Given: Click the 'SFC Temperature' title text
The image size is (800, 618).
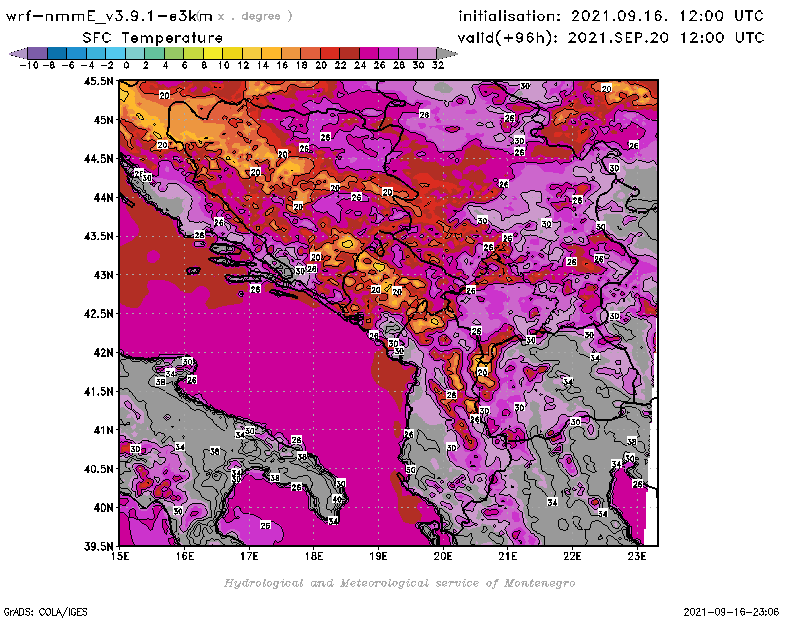Looking at the screenshot, I should (153, 38).
